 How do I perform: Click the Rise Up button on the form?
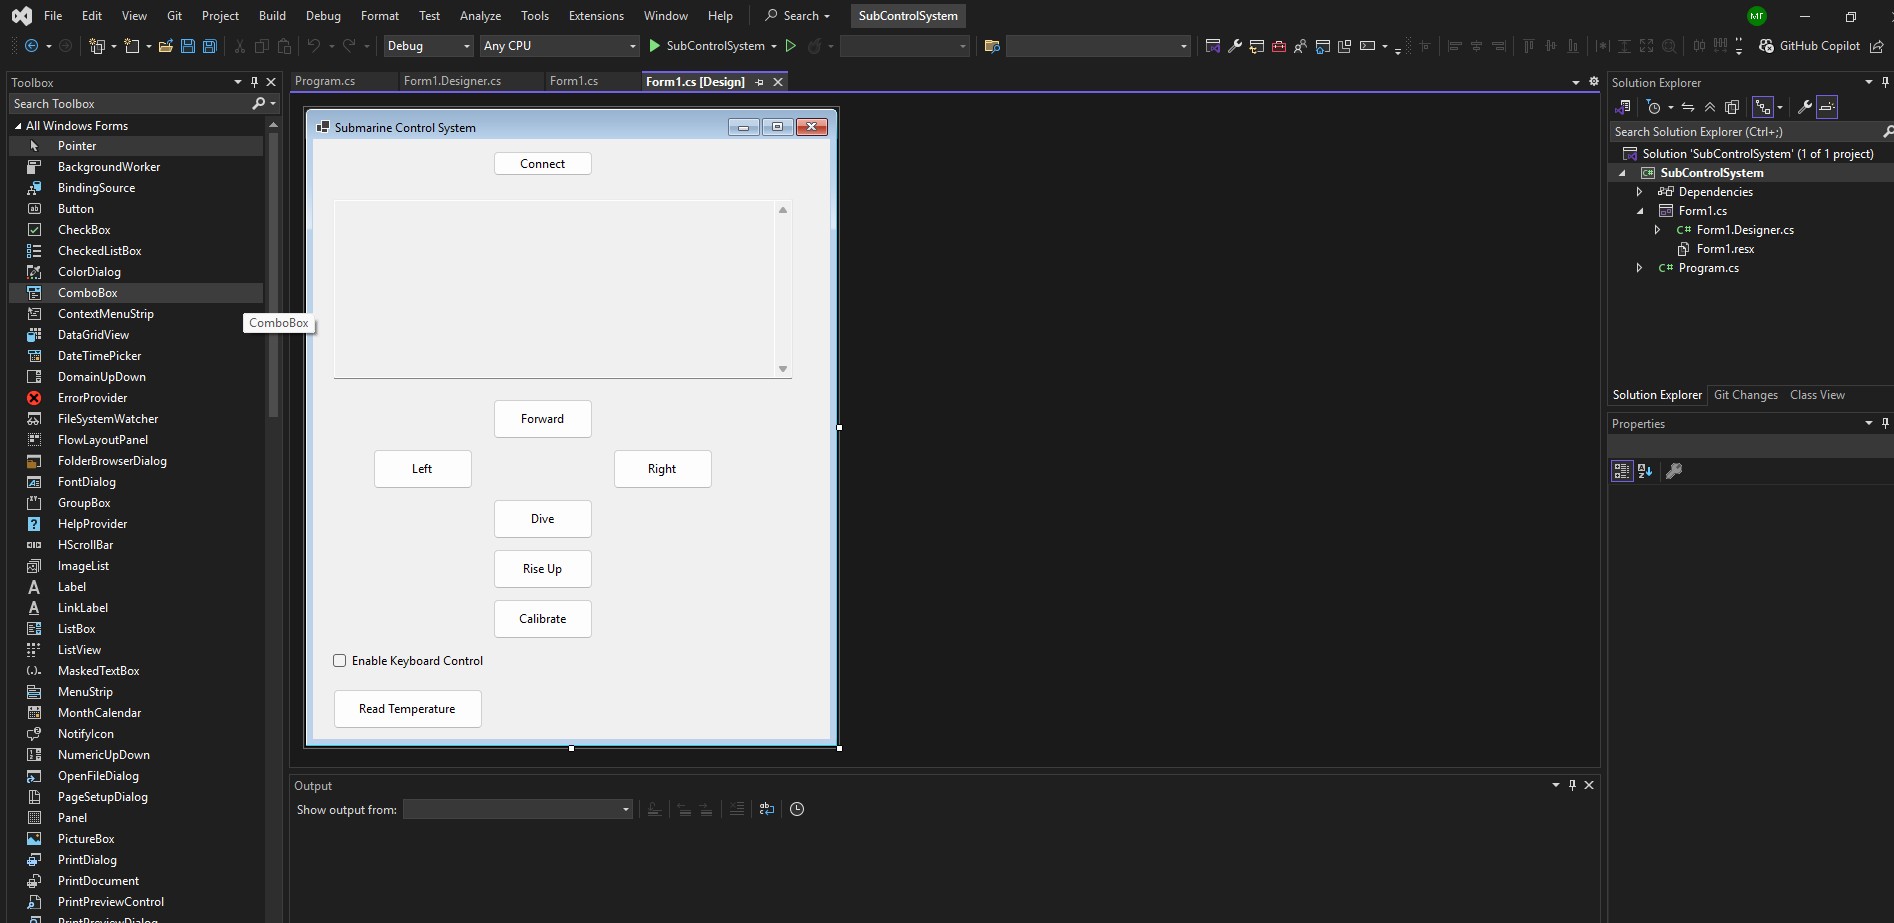click(x=543, y=569)
